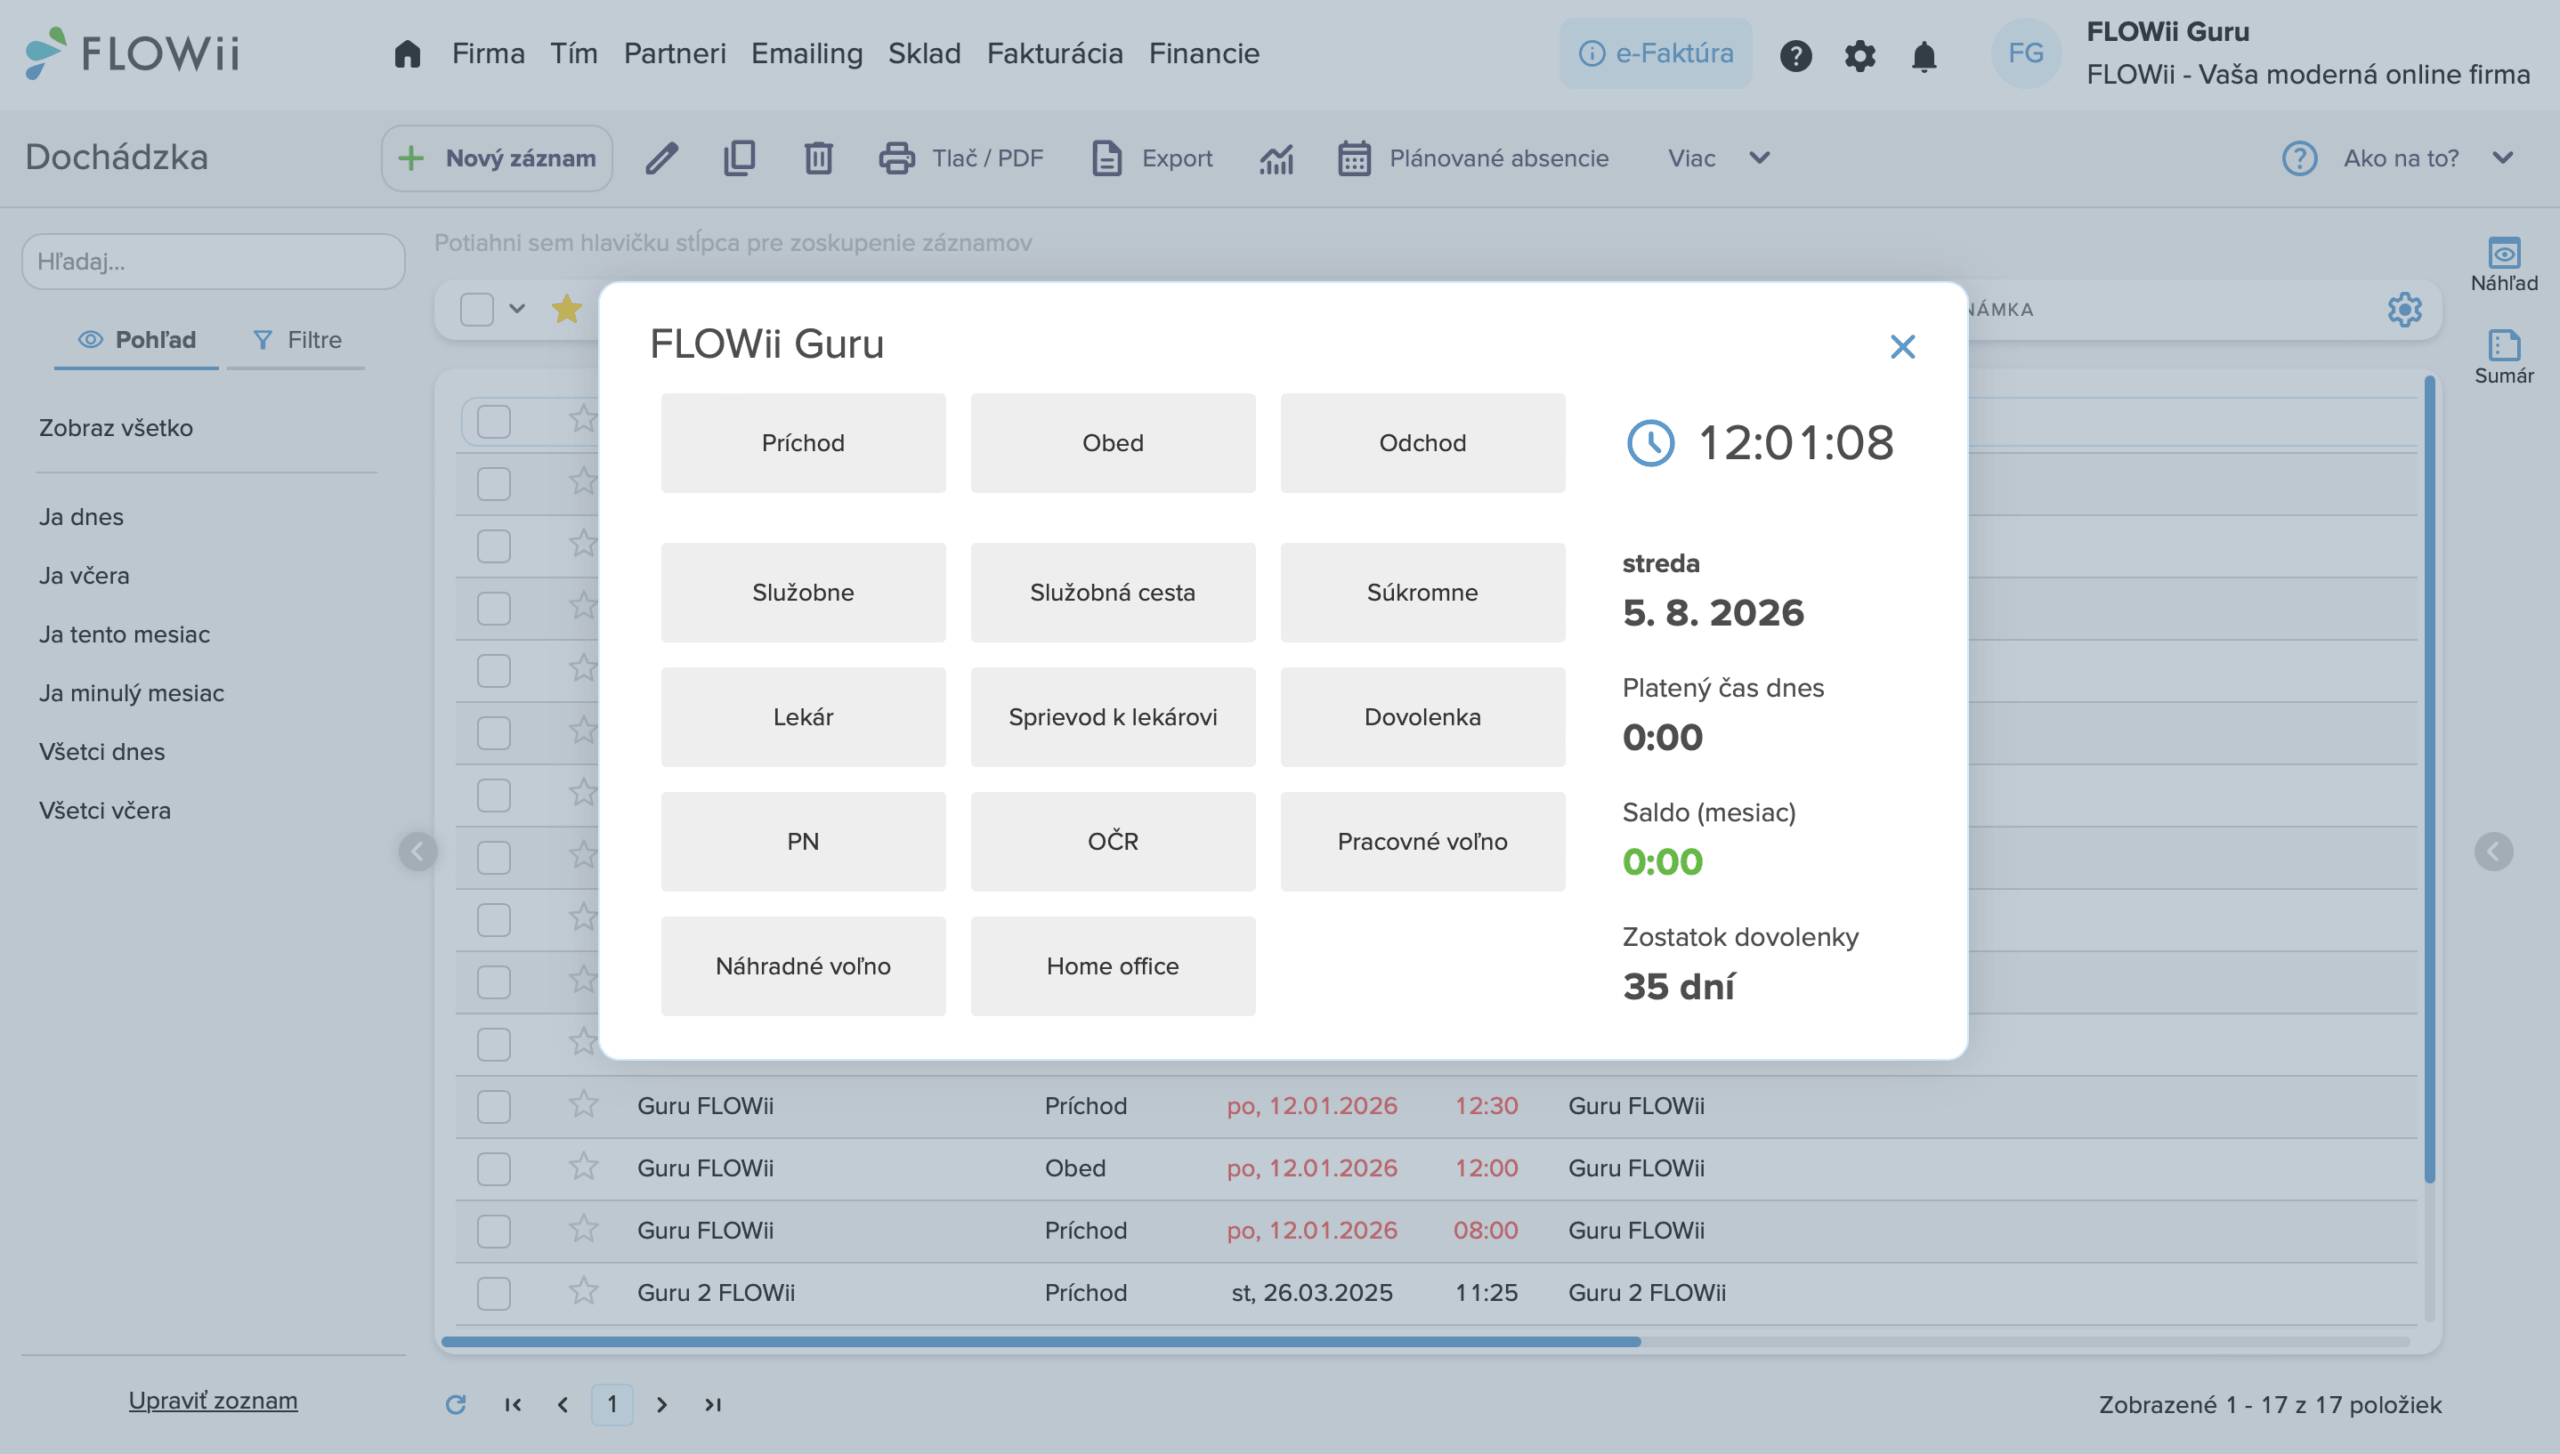This screenshot has height=1454, width=2560.
Task: Record arrival with Príchod button
Action: [803, 443]
